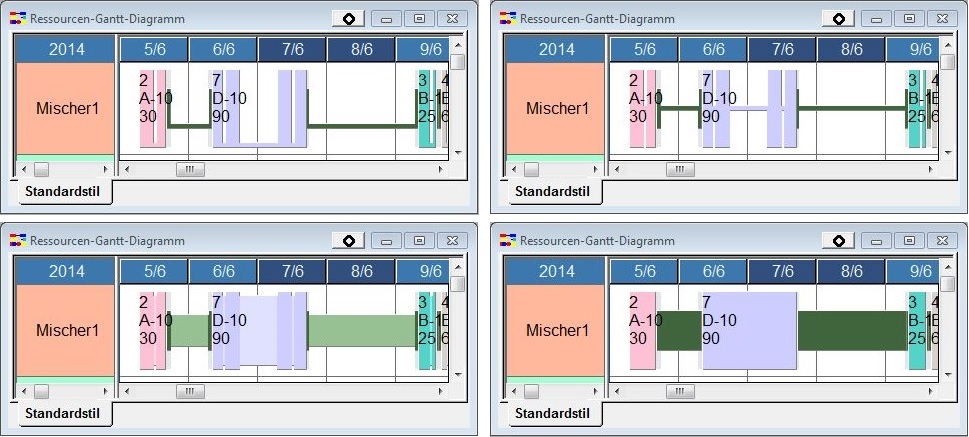Maximize the bottom-left Ressourcen-Gantt-Diagramm window

419,241
